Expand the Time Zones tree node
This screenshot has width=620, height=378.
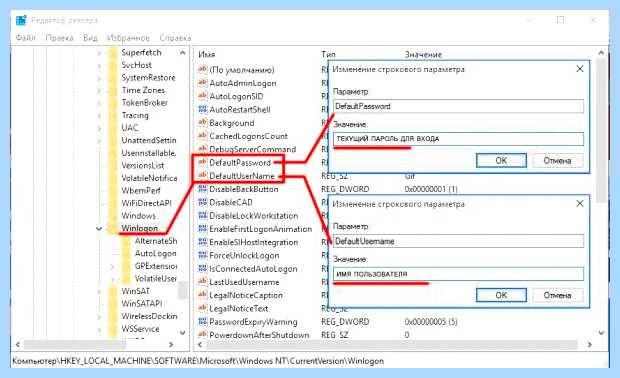click(99, 91)
